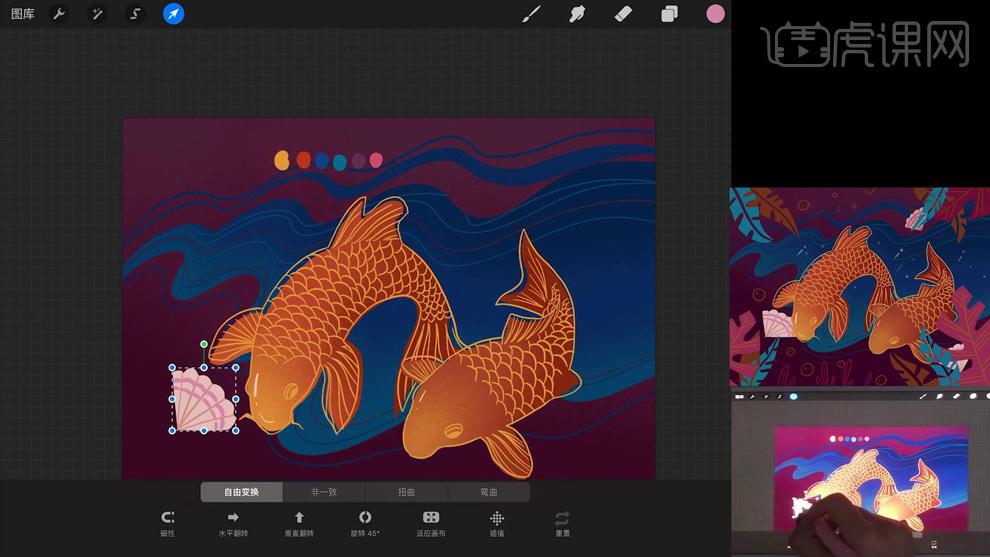Select the Smudge finger tool

click(577, 14)
